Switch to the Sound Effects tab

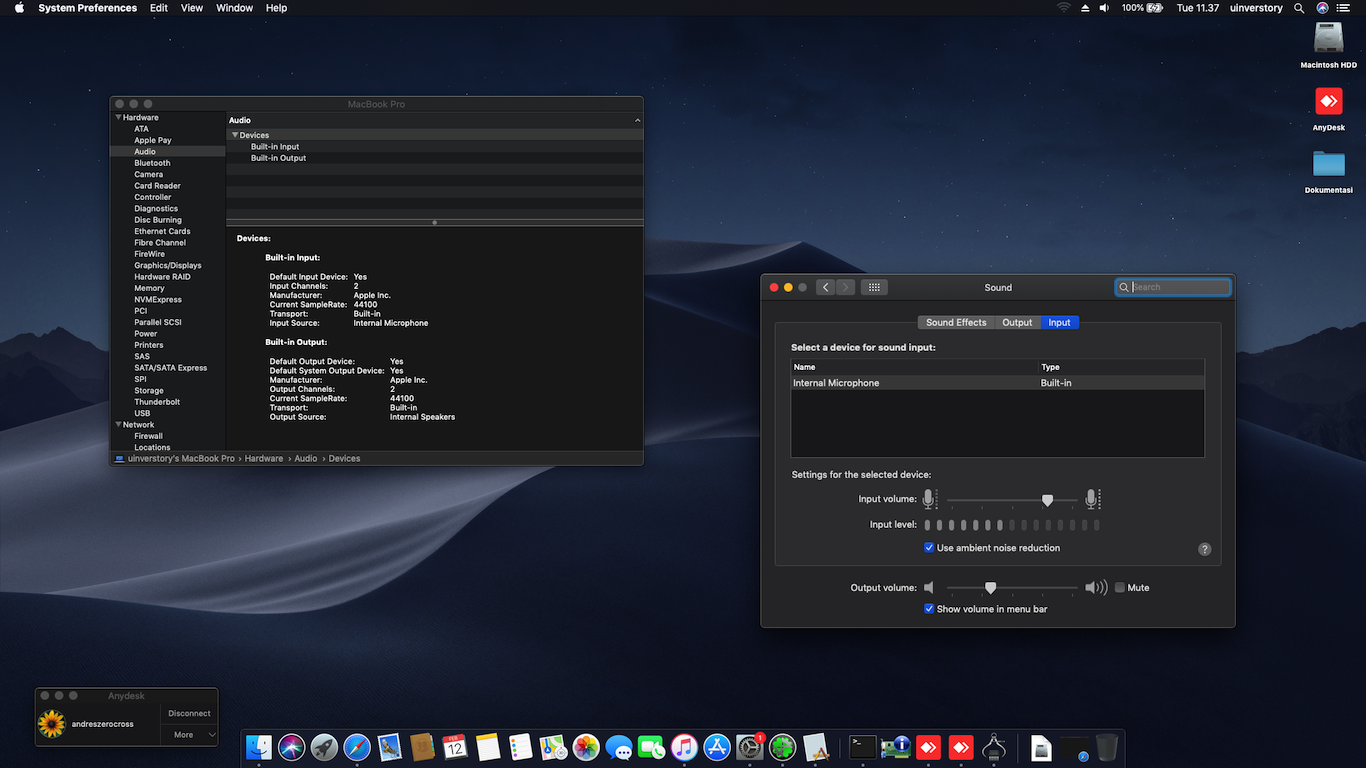point(956,322)
